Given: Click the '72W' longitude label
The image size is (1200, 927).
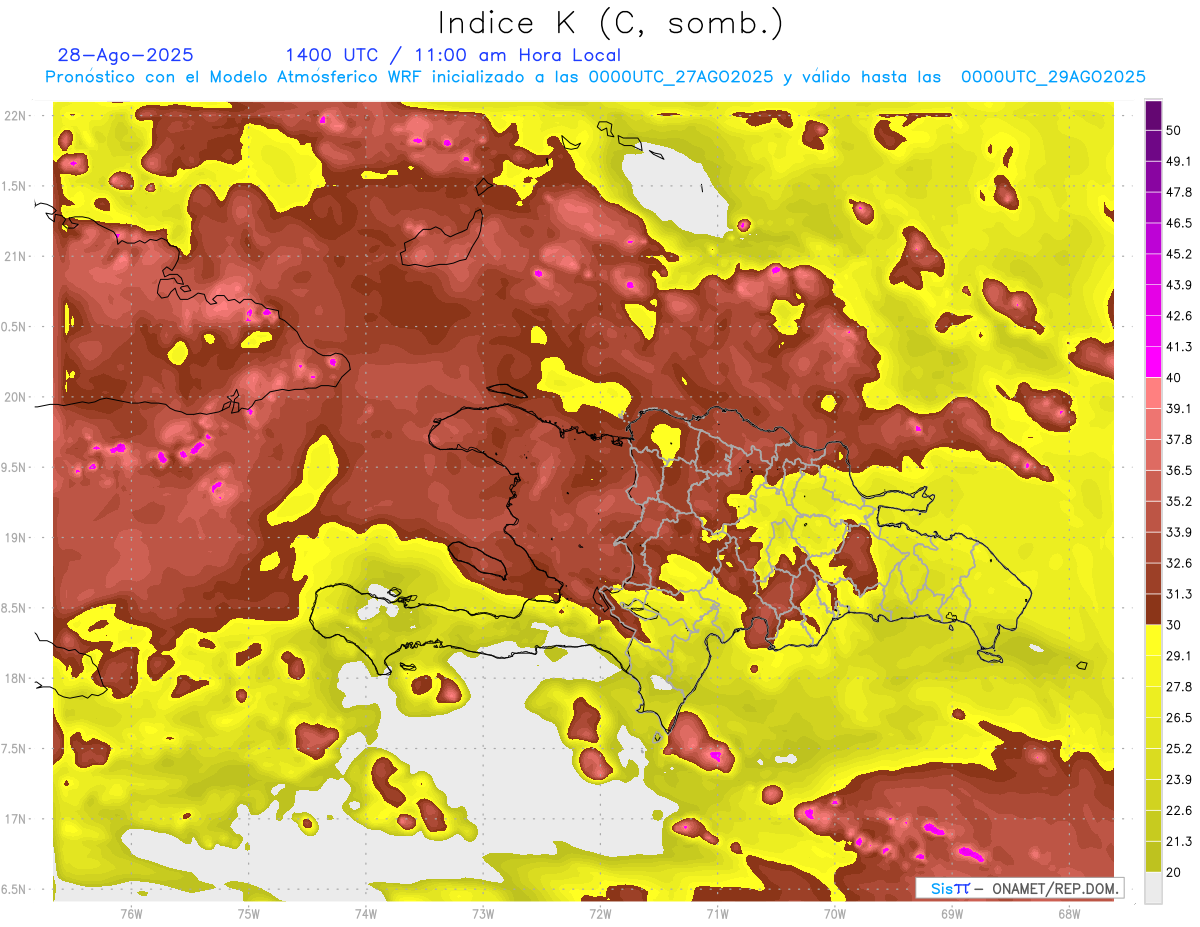Looking at the screenshot, I should (600, 913).
